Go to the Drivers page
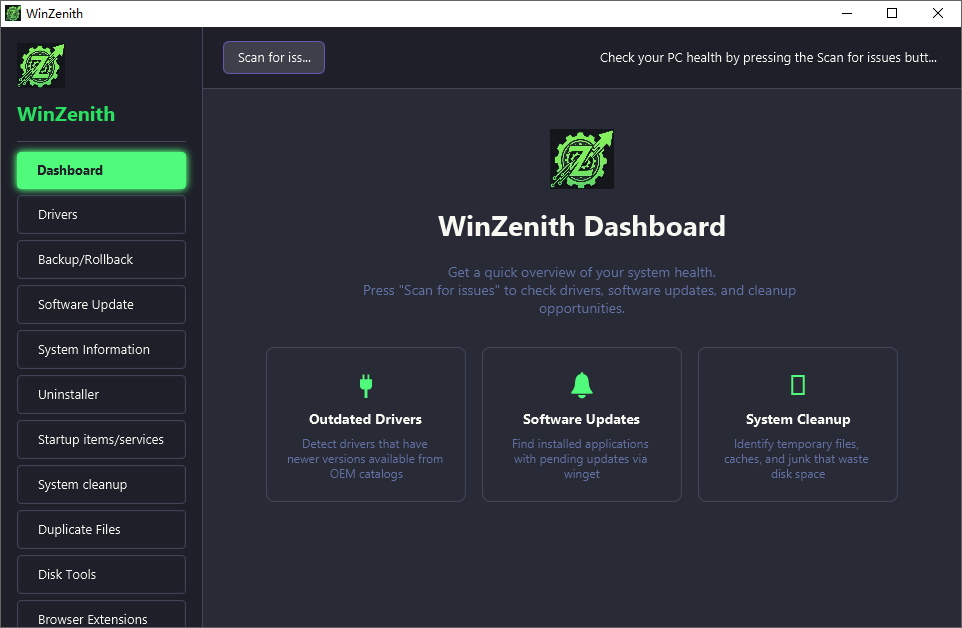This screenshot has width=962, height=628. click(101, 215)
